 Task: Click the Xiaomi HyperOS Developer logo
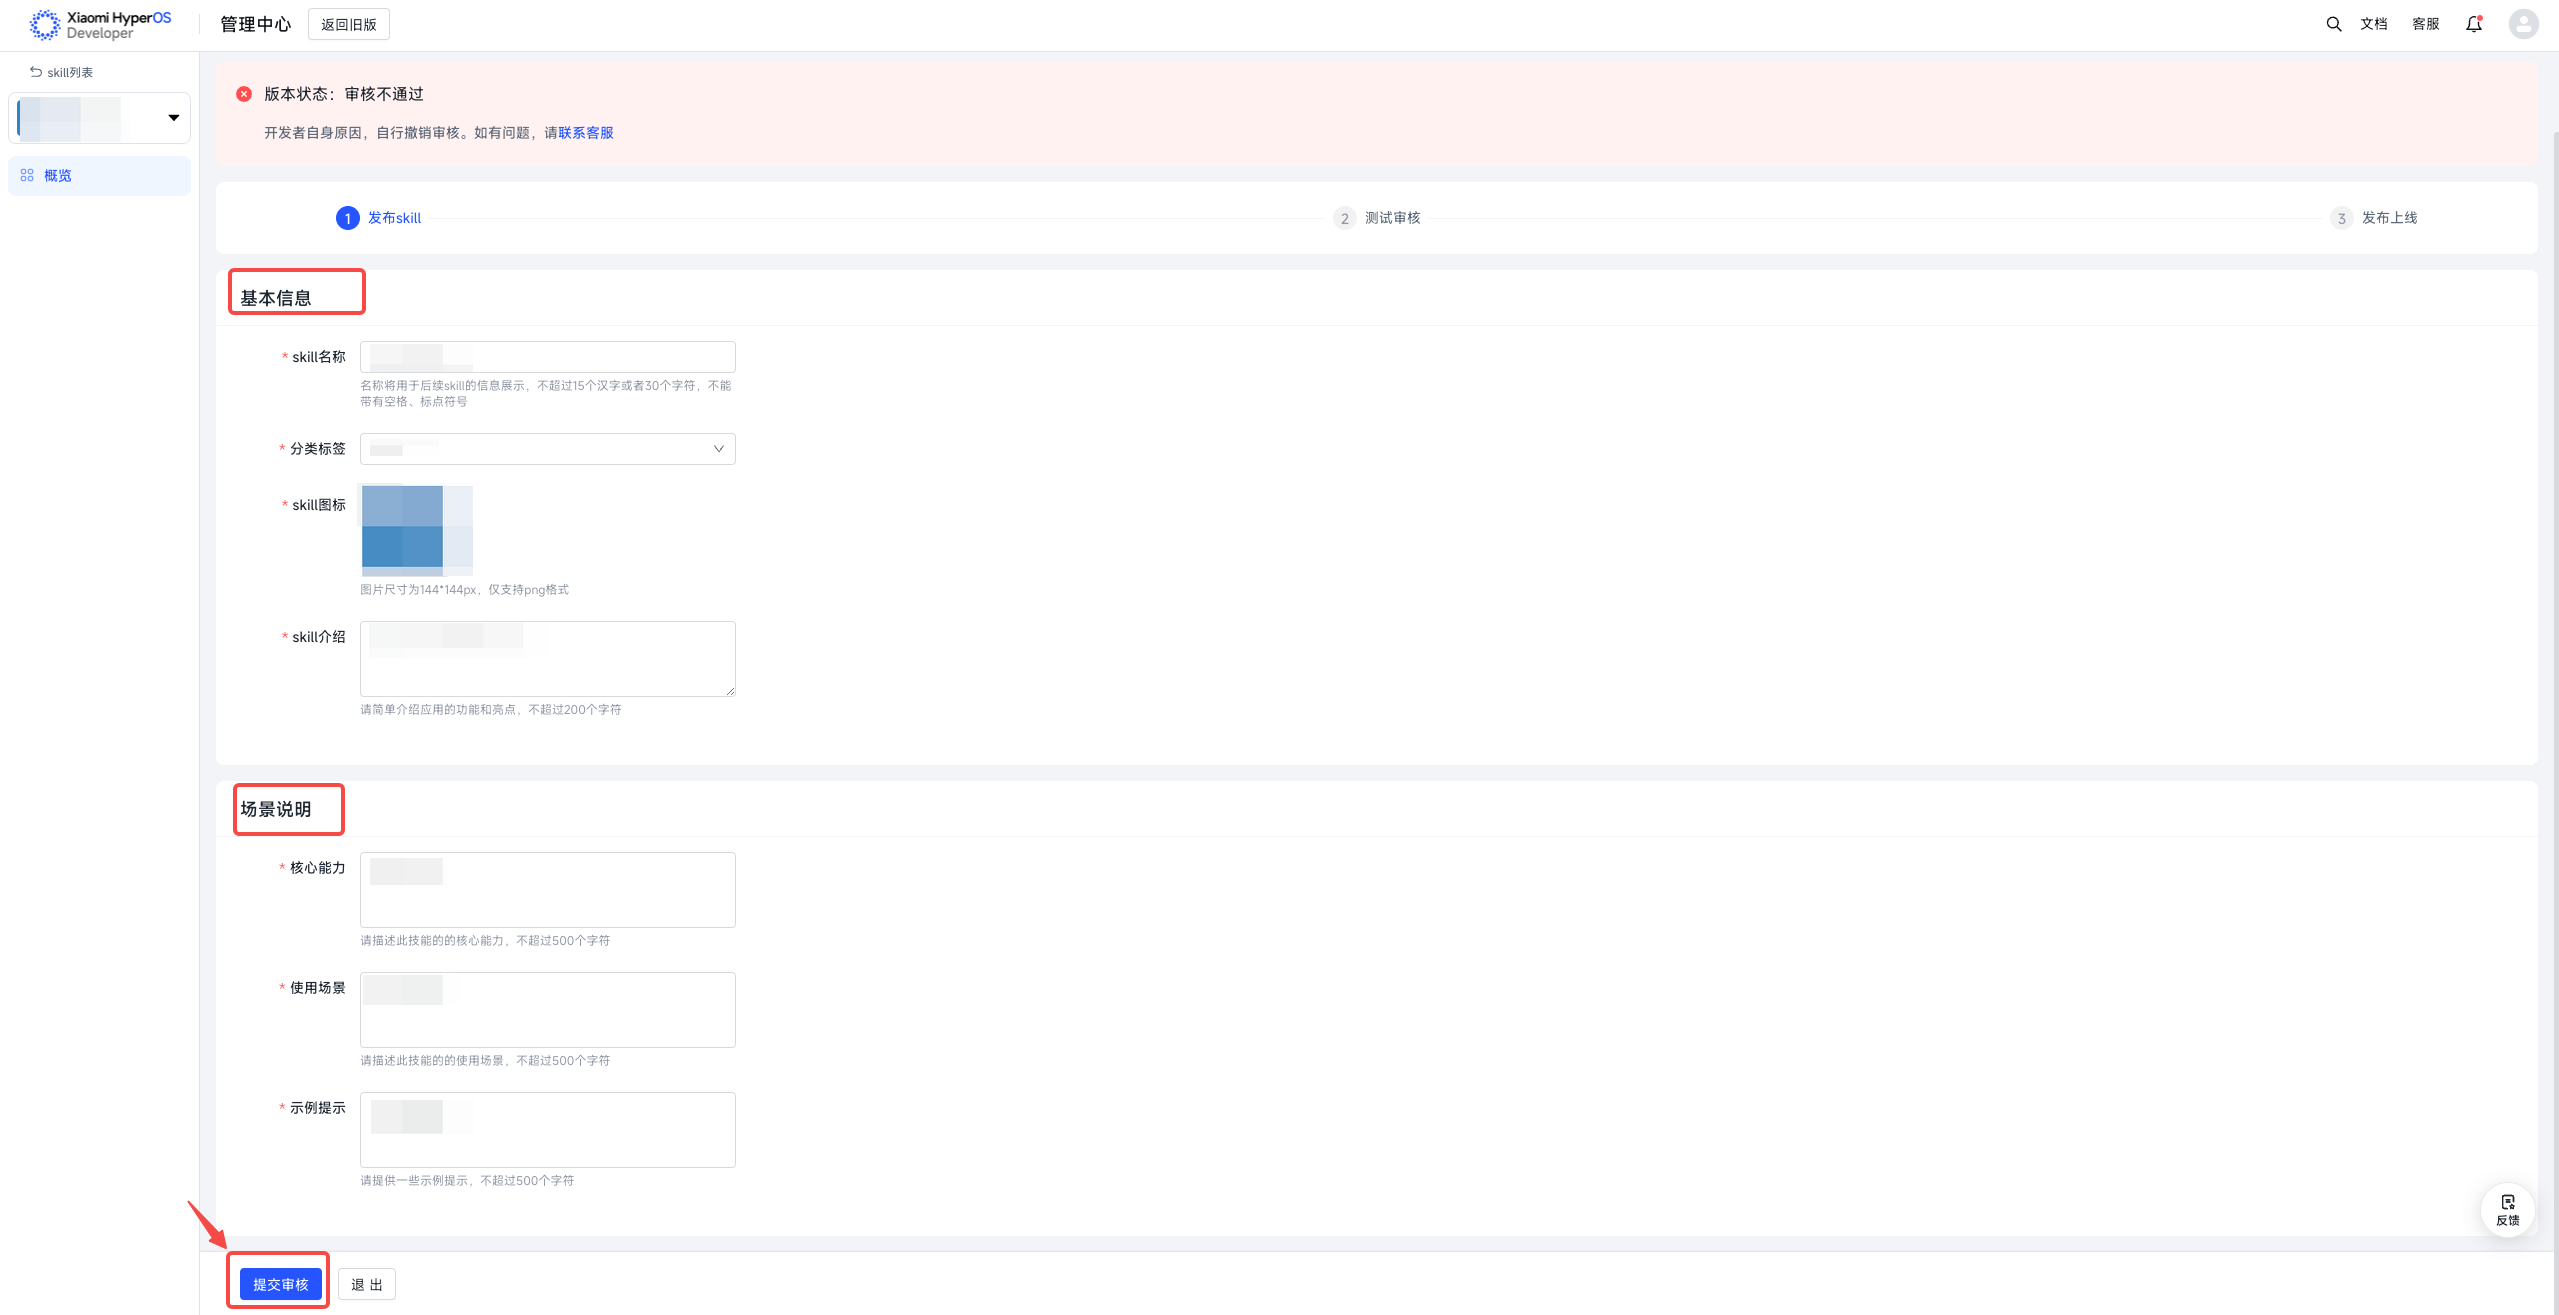(x=100, y=25)
